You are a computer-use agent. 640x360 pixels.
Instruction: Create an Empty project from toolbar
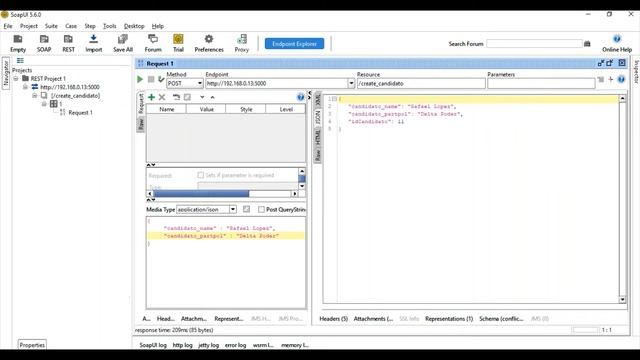(x=18, y=43)
